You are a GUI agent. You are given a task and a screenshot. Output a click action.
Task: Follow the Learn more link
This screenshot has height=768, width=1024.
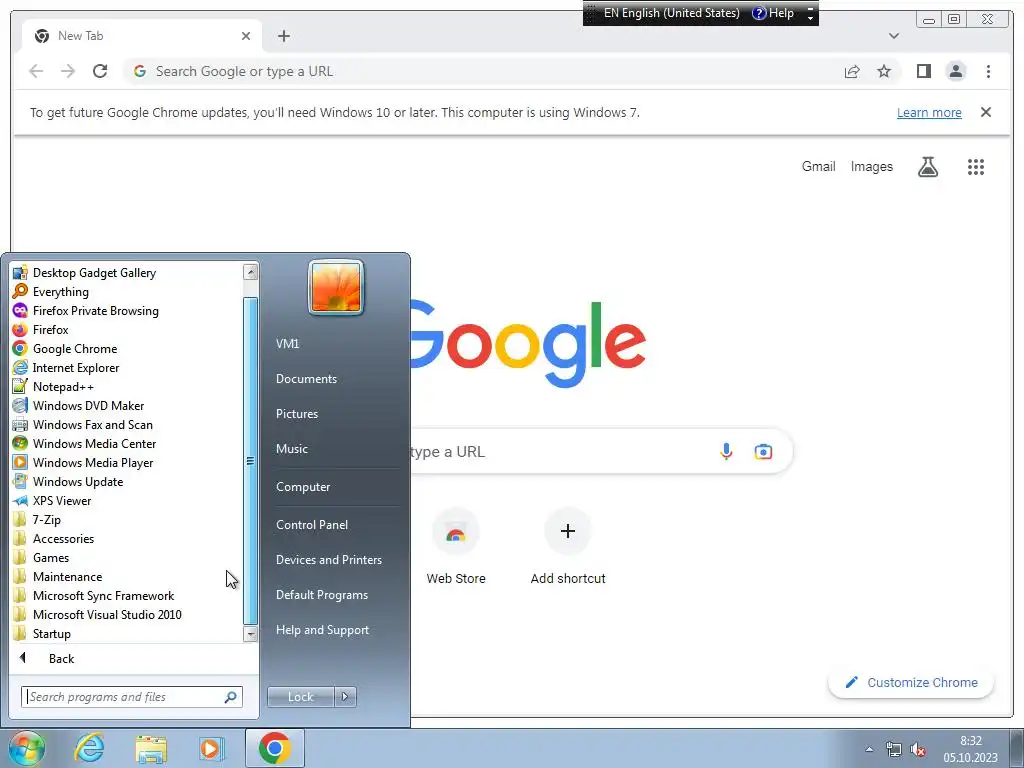point(929,112)
